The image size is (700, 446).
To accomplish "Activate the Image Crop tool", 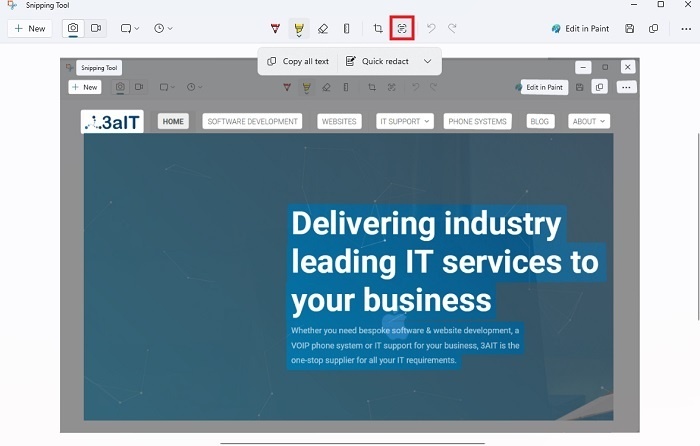I will tap(378, 29).
